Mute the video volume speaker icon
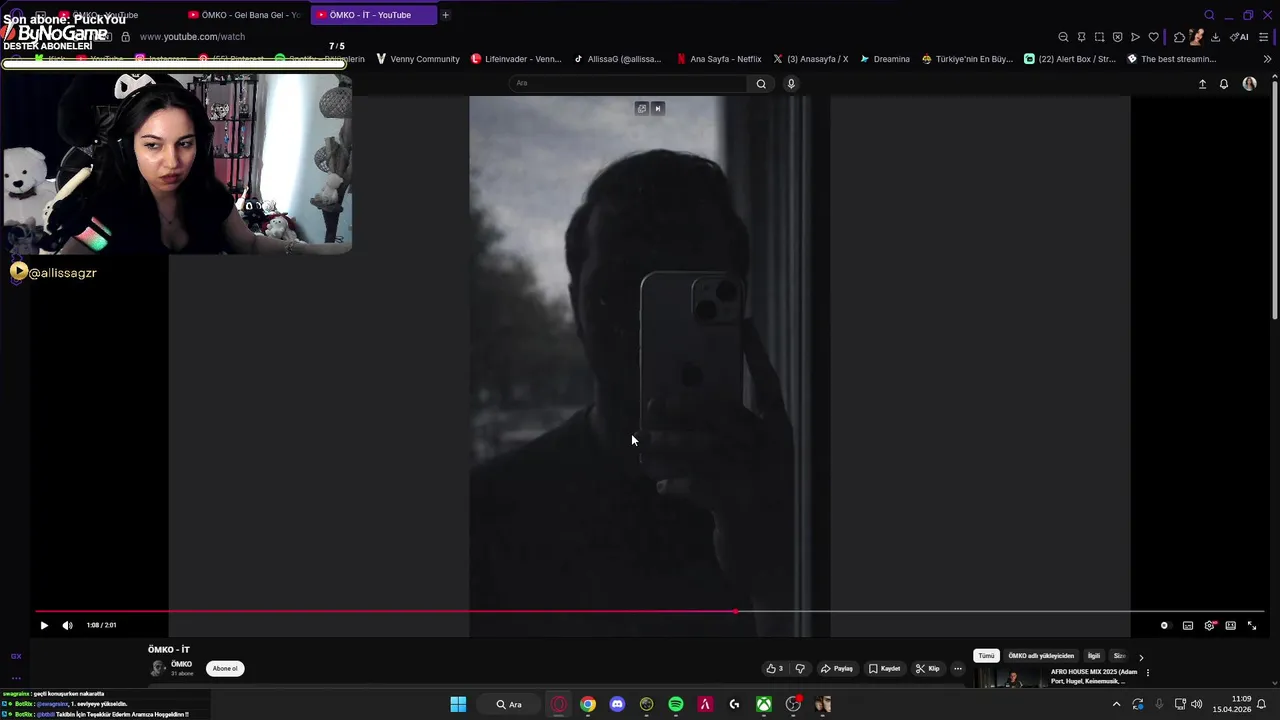This screenshot has width=1280, height=720. (x=67, y=625)
